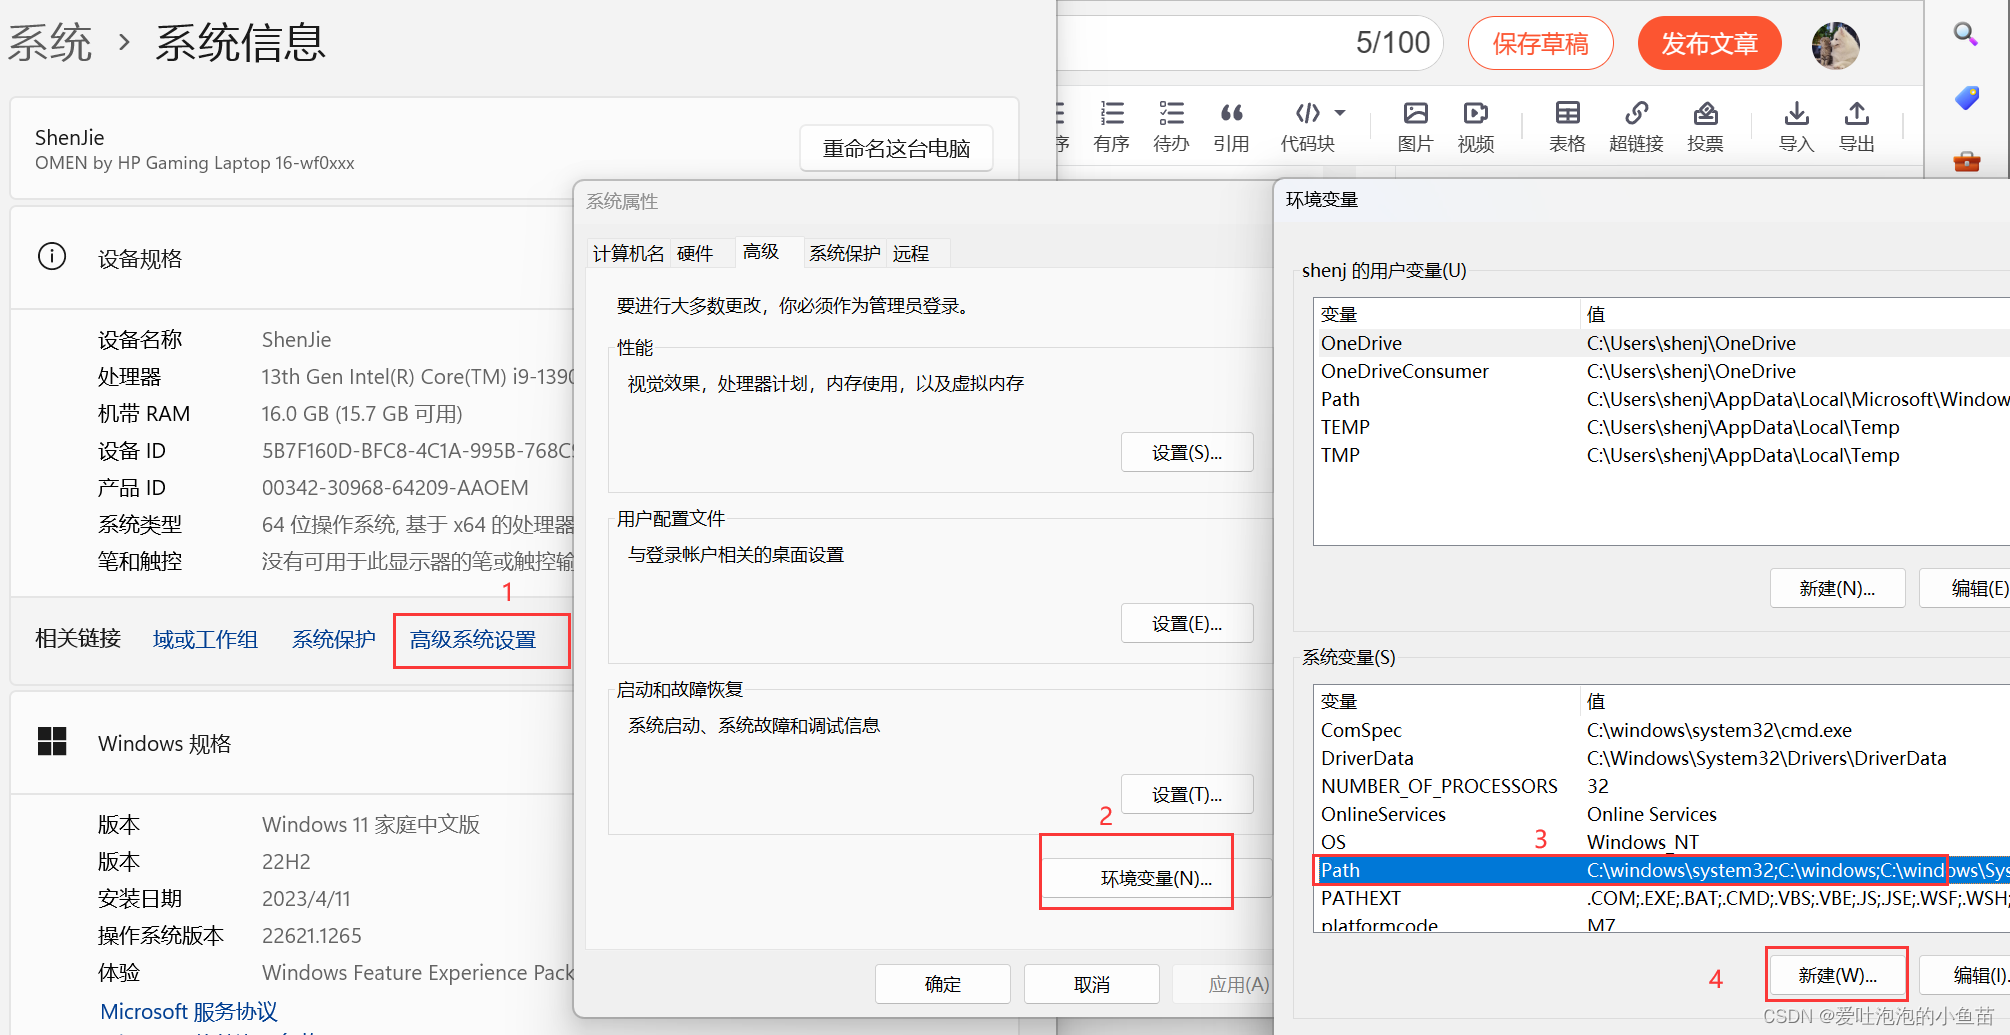Insert a hyperlink (超链接)
Image resolution: width=2010 pixels, height=1035 pixels.
click(x=1636, y=126)
